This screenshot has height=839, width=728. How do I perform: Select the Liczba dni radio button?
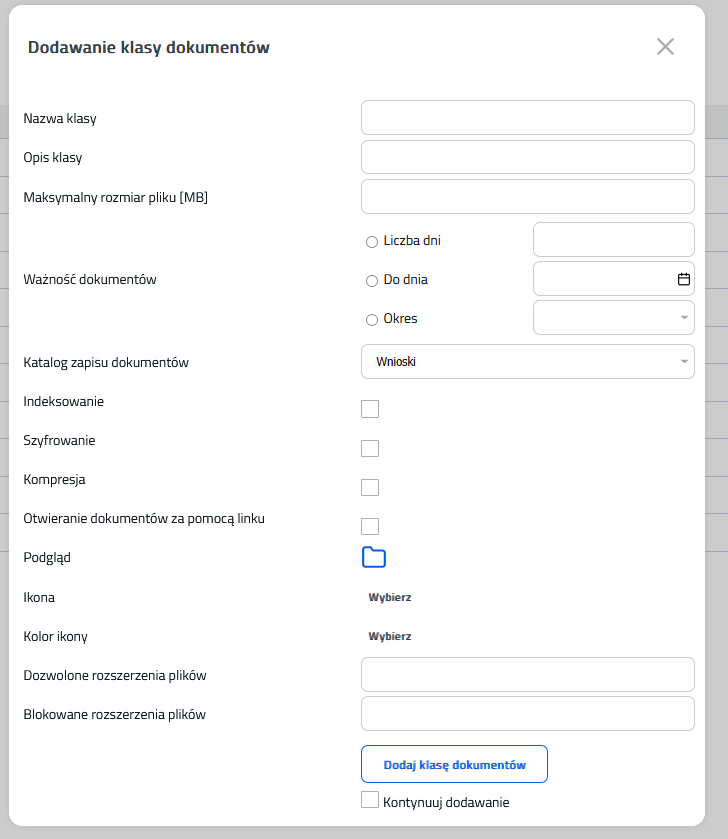pyautogui.click(x=372, y=241)
